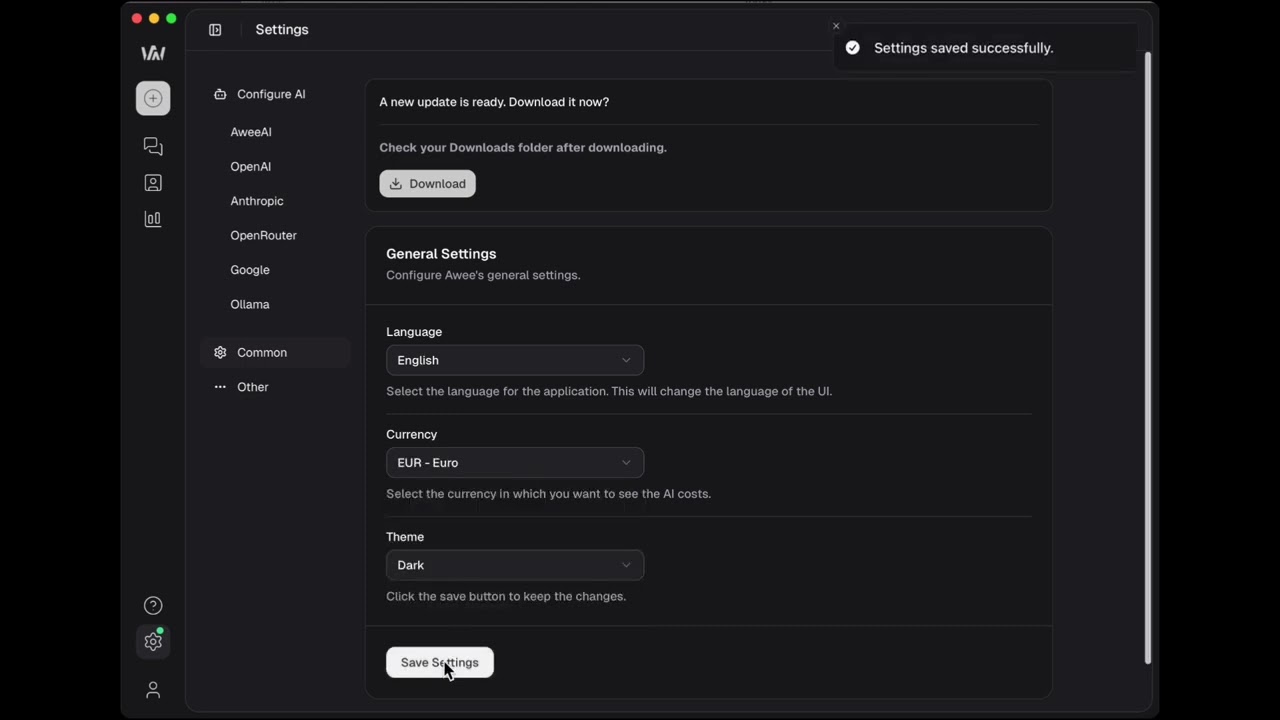Viewport: 1280px width, 720px height.
Task: Click the Save Settings button
Action: click(x=439, y=662)
